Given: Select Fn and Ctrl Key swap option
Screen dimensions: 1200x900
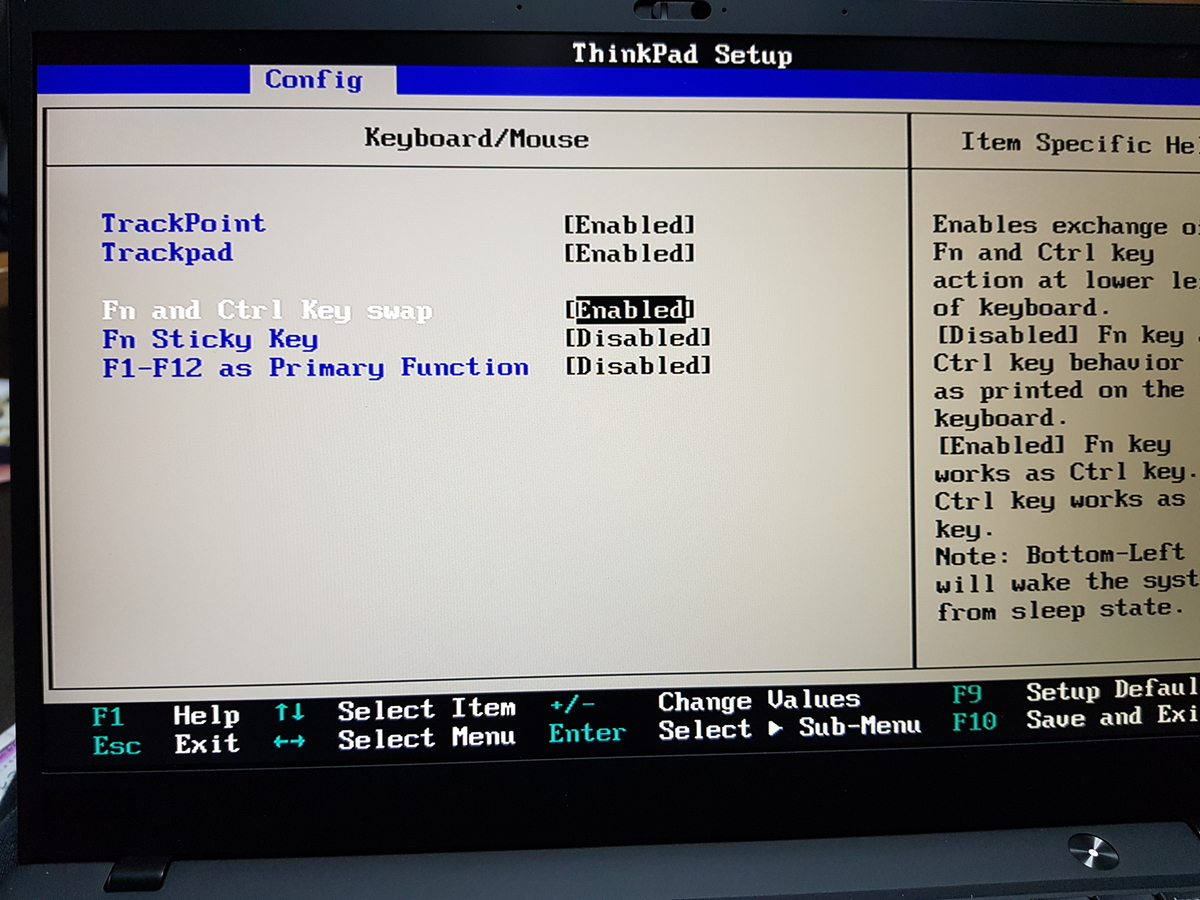Looking at the screenshot, I should tap(267, 310).
